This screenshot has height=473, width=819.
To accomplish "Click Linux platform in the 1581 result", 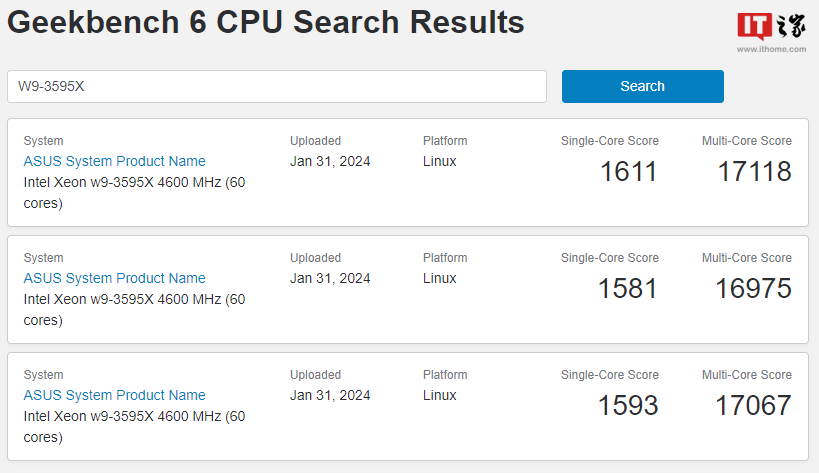I will point(440,278).
